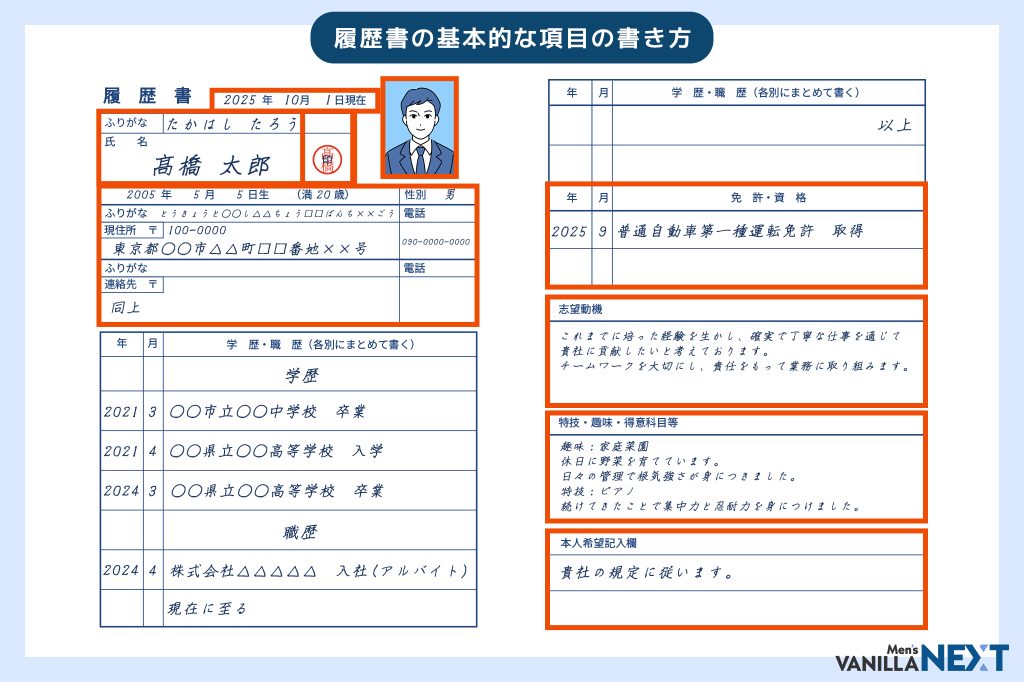1024x682 pixels.
Task: Click the 性別 gender field
Action: point(437,194)
